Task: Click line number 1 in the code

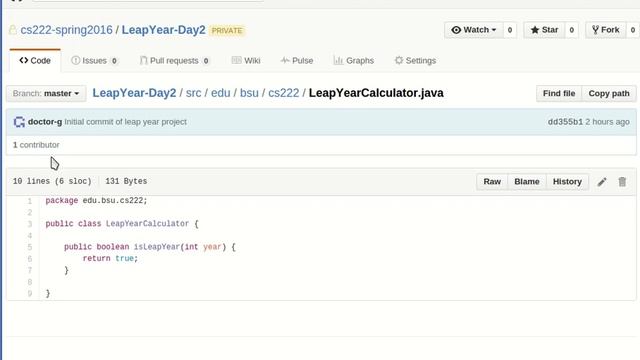Action: 29,201
